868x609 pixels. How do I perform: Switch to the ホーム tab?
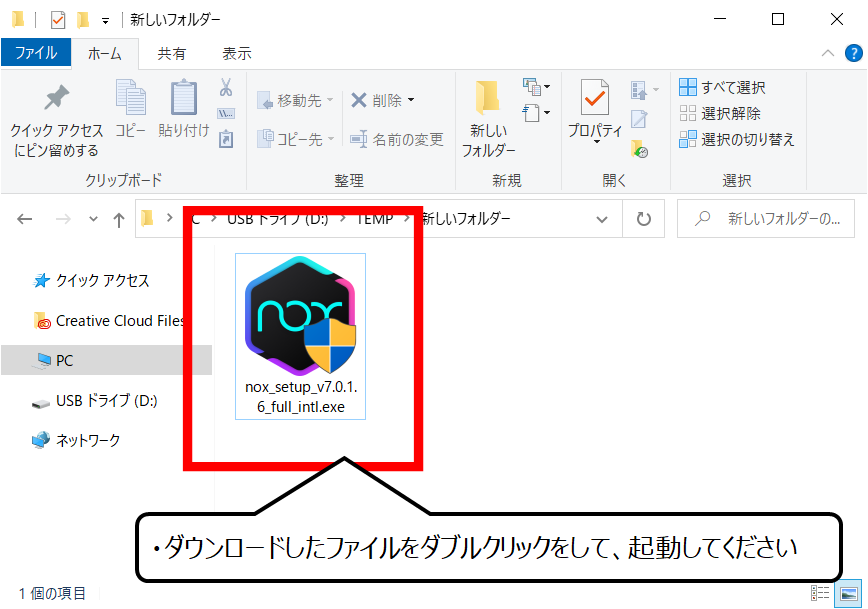tap(105, 54)
